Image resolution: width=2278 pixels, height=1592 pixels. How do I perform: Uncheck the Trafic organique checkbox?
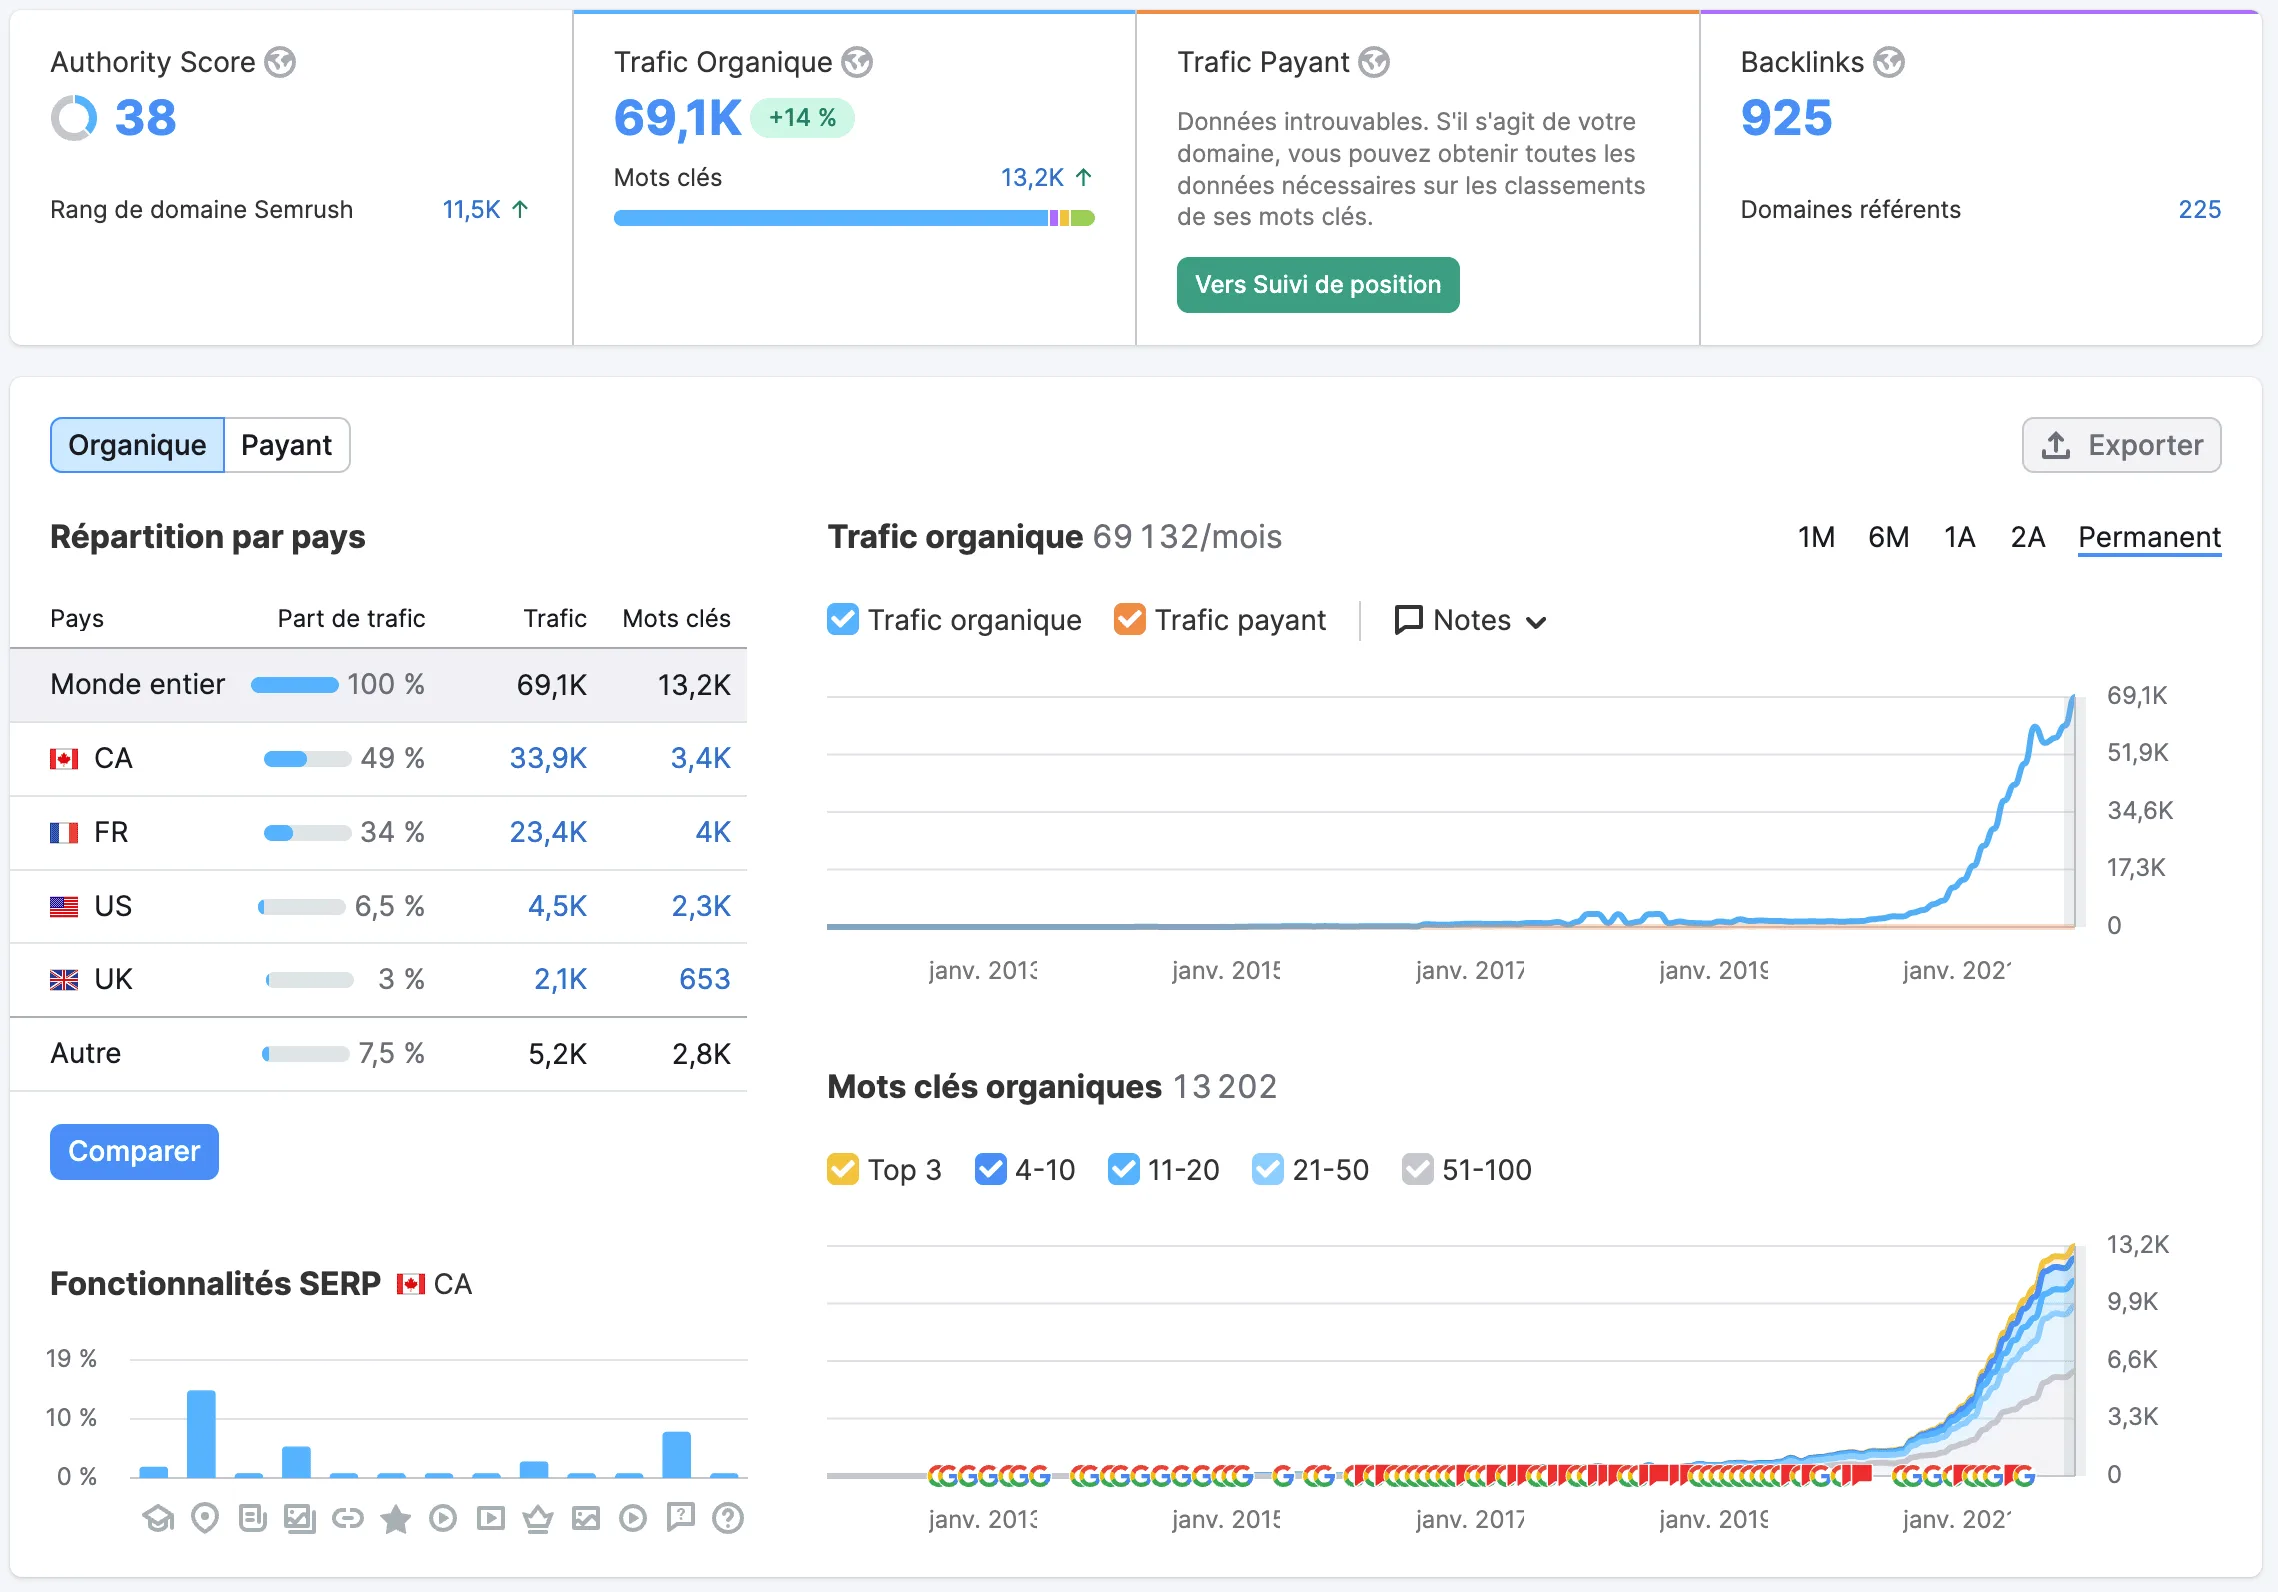click(x=843, y=620)
